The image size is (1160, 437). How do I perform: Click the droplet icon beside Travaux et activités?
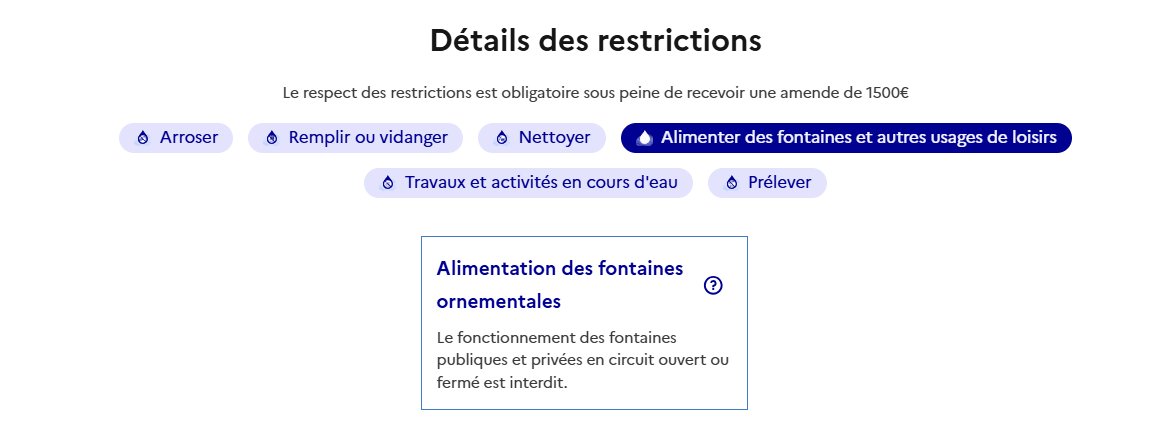pyautogui.click(x=388, y=183)
